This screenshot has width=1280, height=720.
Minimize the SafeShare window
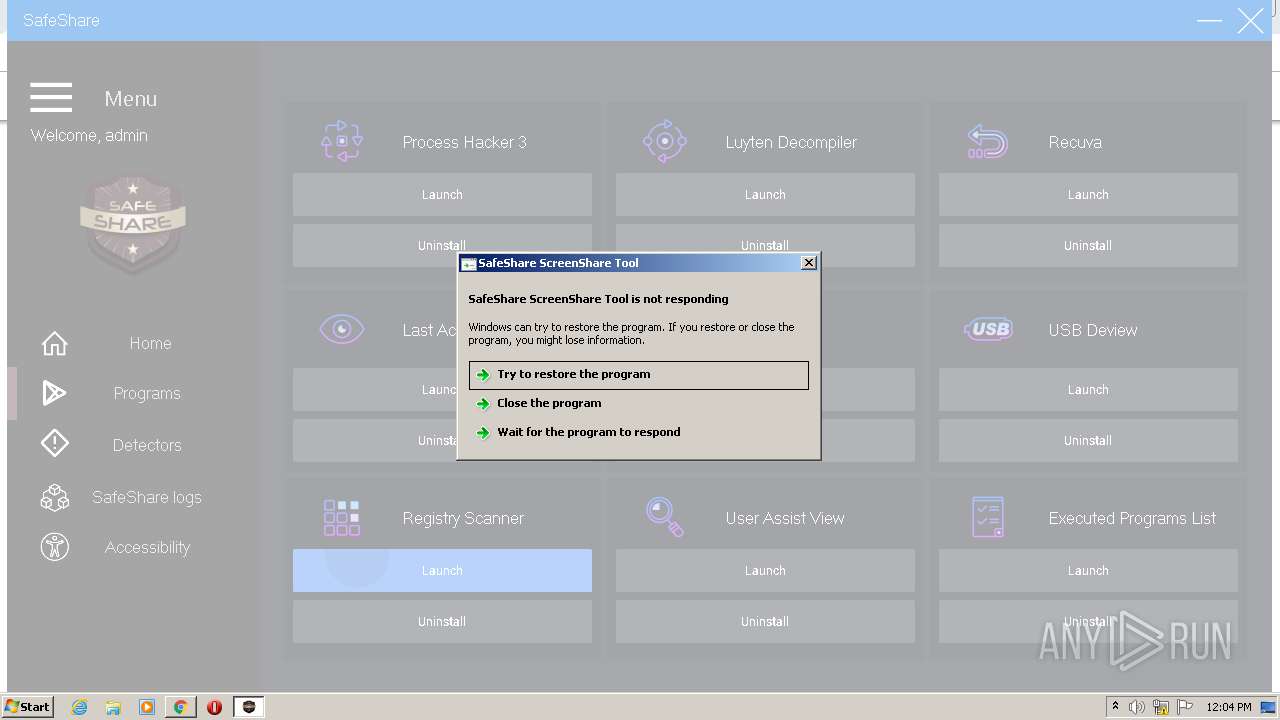click(1210, 20)
